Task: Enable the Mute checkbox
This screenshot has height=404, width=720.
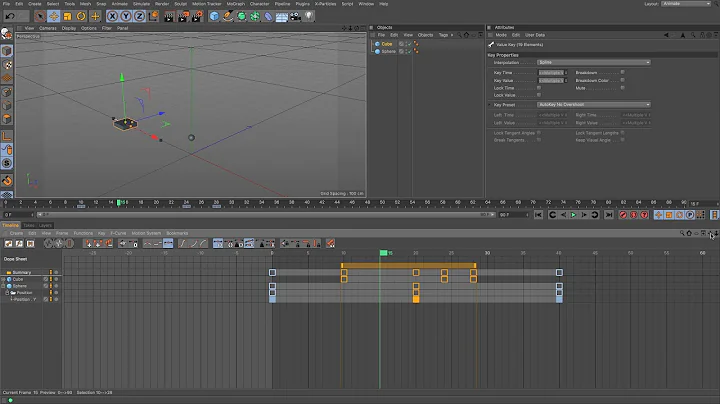Action: (x=622, y=88)
